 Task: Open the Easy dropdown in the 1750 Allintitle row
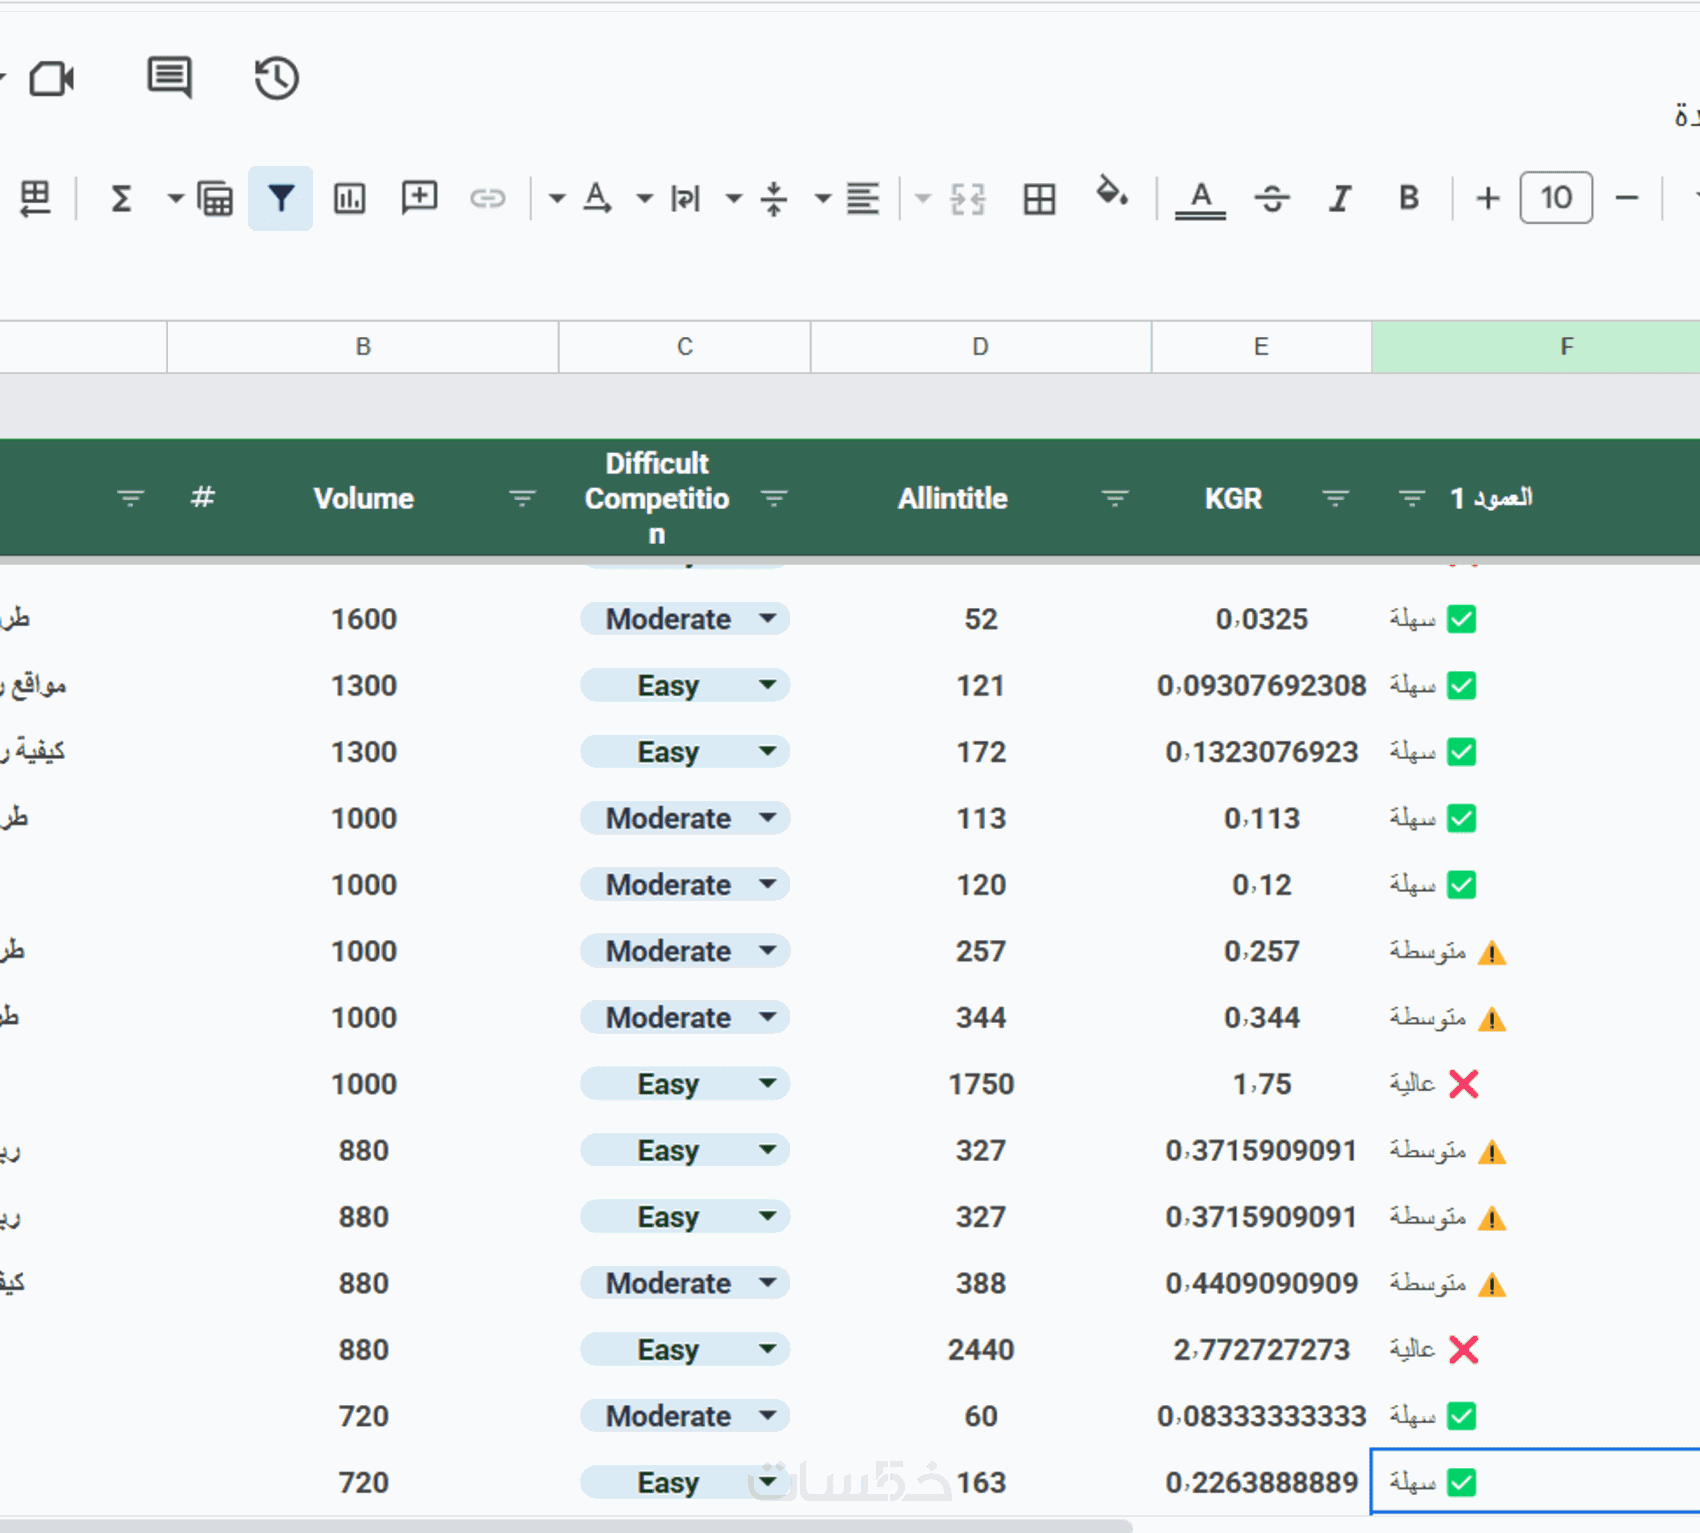(x=767, y=1084)
